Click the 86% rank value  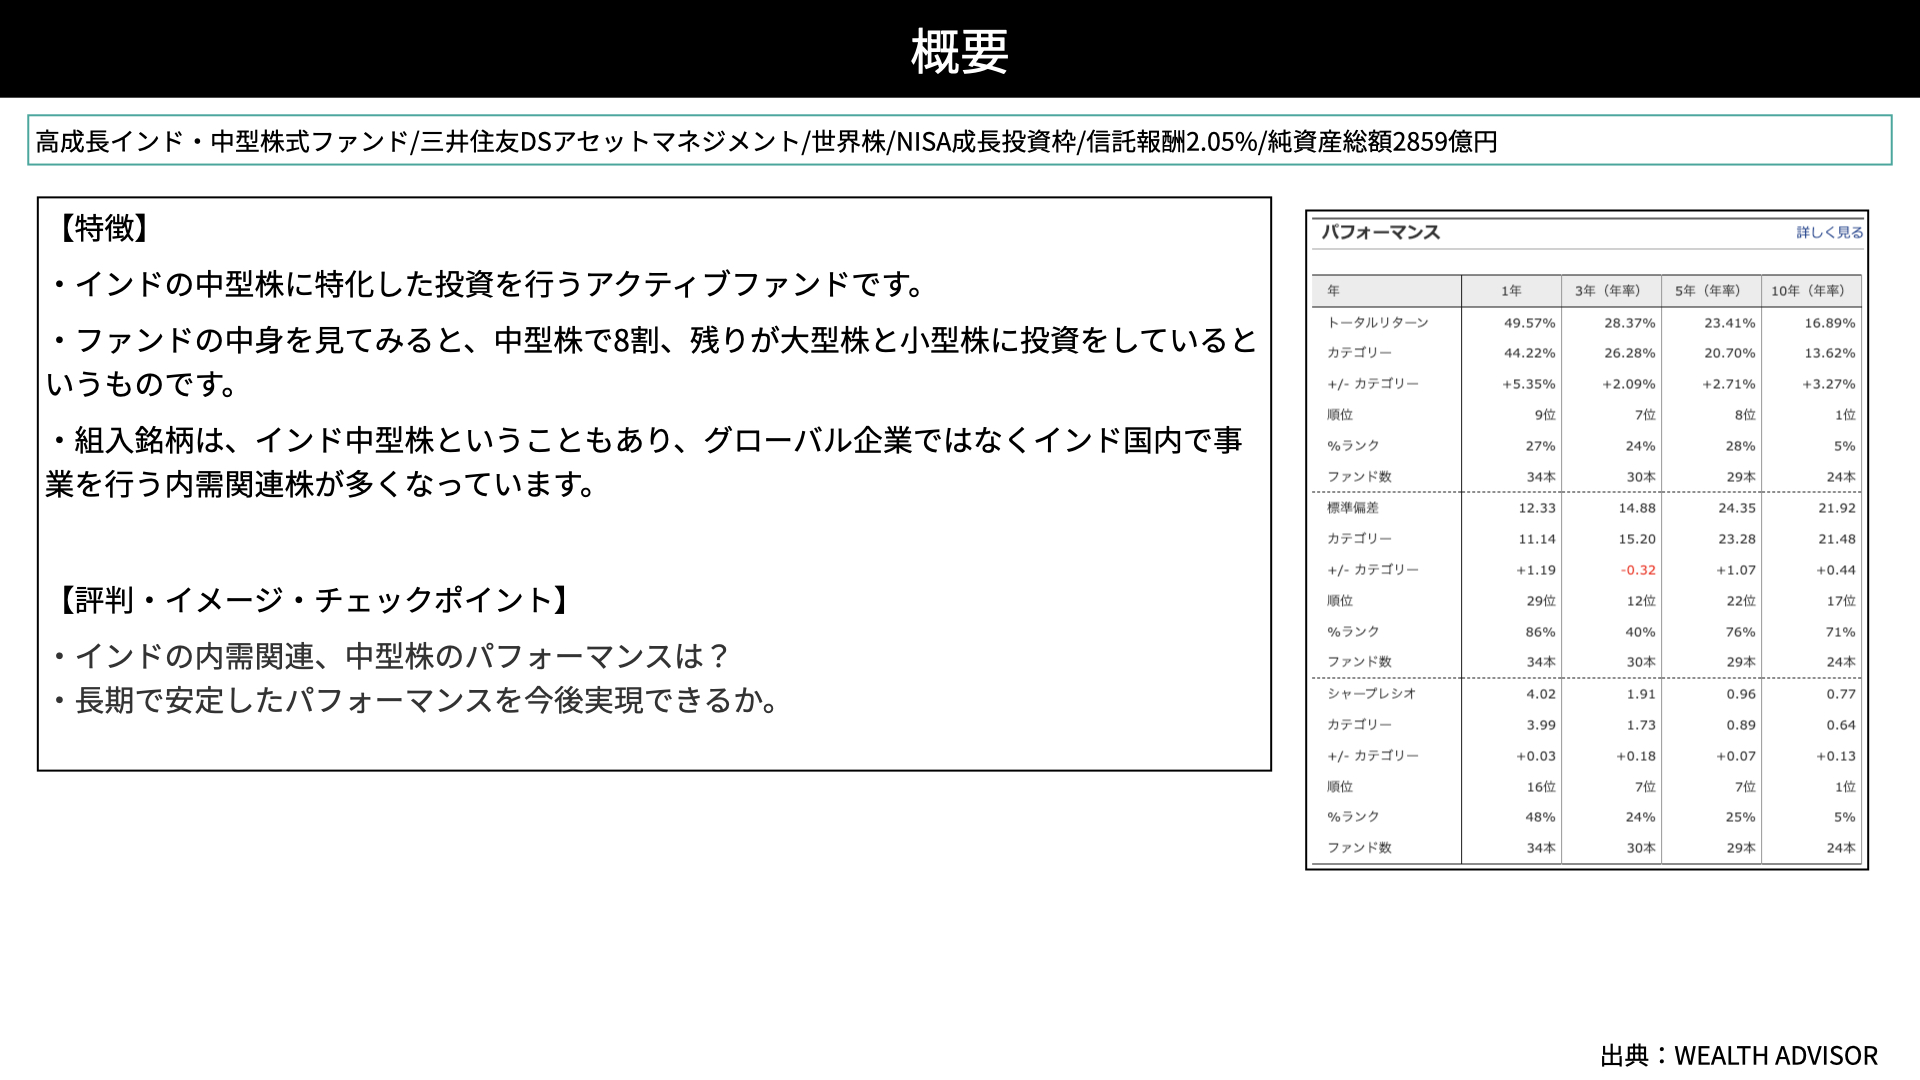click(x=1540, y=632)
